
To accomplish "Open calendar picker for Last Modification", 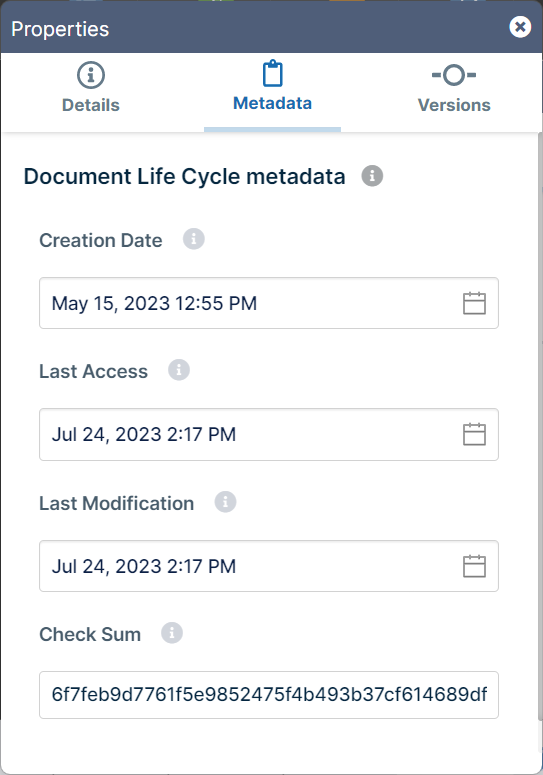I will pyautogui.click(x=474, y=566).
